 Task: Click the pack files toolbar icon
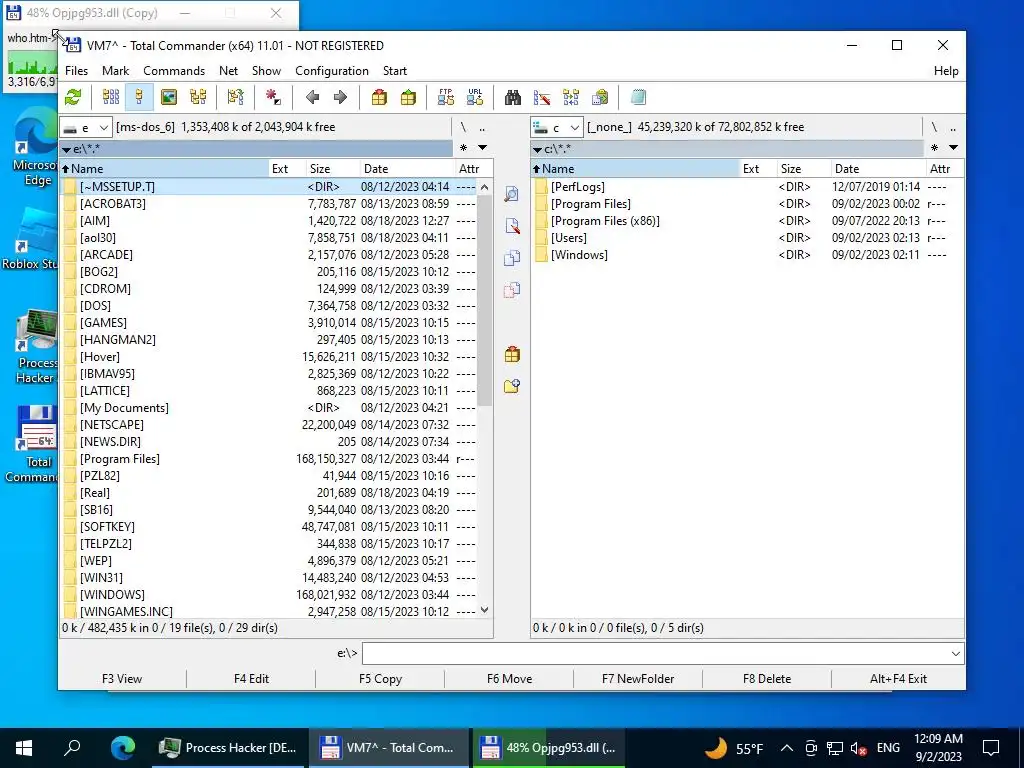[379, 97]
